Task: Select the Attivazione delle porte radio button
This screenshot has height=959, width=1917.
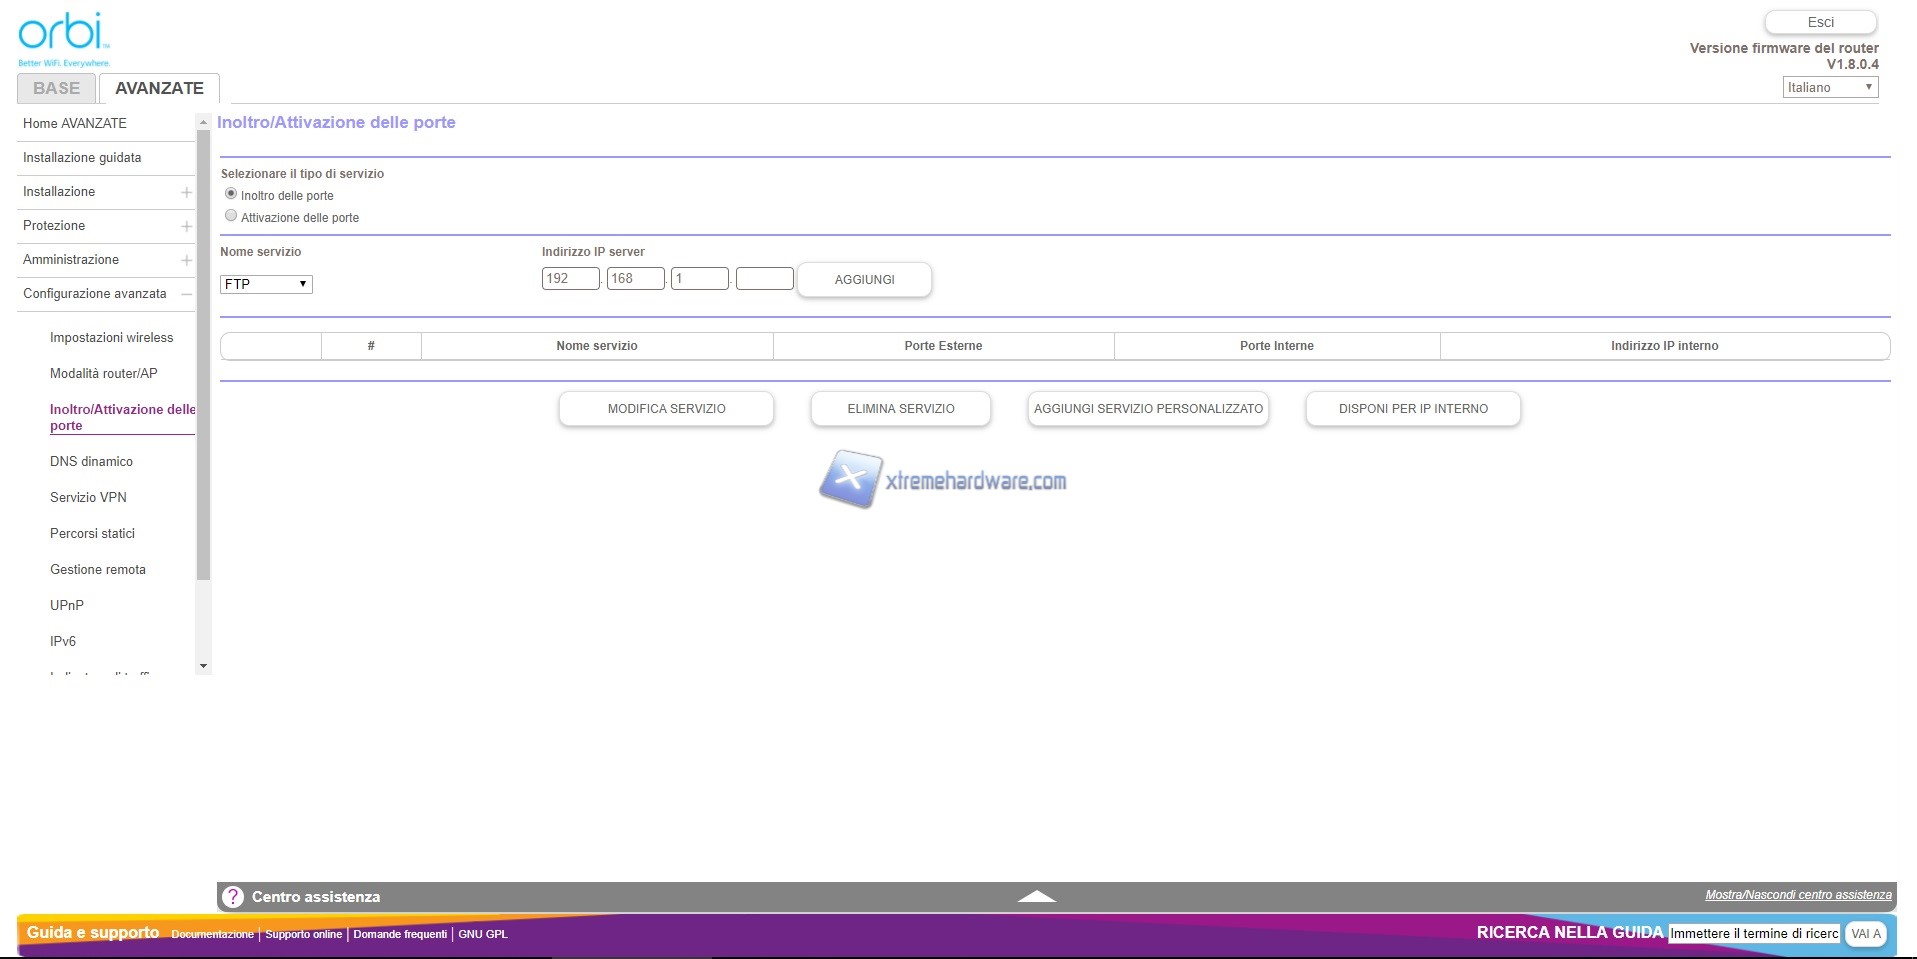Action: click(231, 216)
